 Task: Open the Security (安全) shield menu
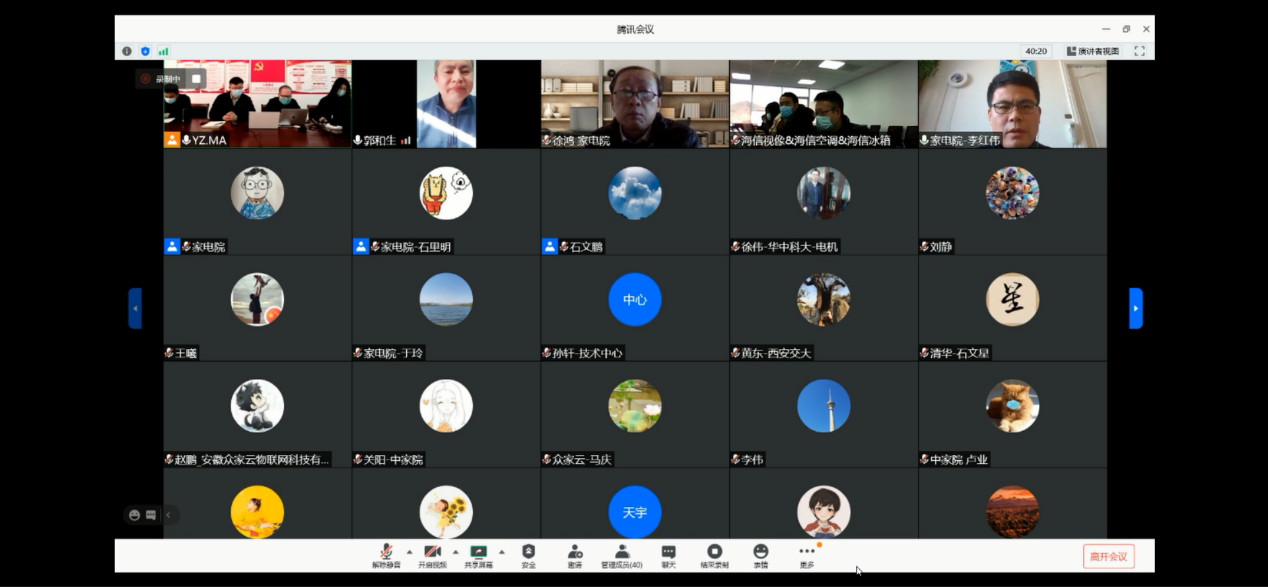(x=528, y=555)
